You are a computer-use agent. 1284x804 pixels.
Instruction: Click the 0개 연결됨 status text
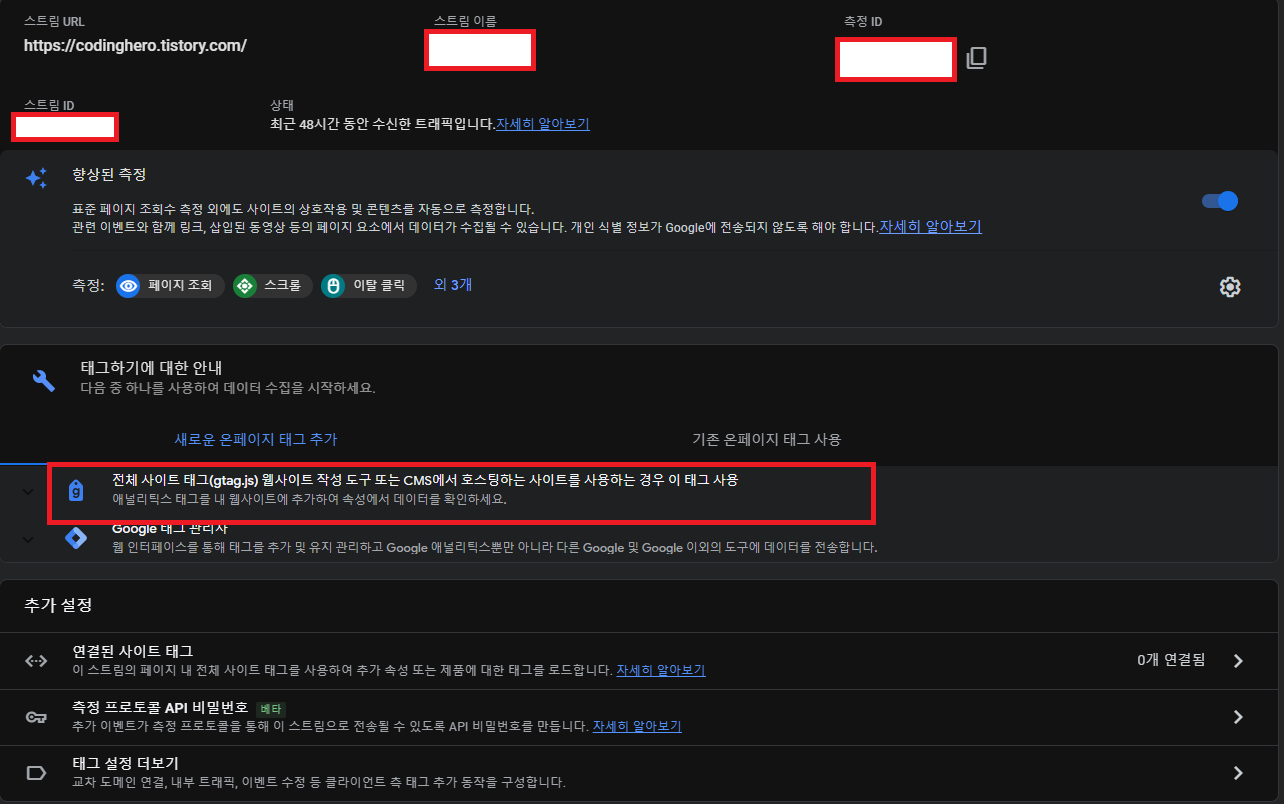click(1171, 660)
